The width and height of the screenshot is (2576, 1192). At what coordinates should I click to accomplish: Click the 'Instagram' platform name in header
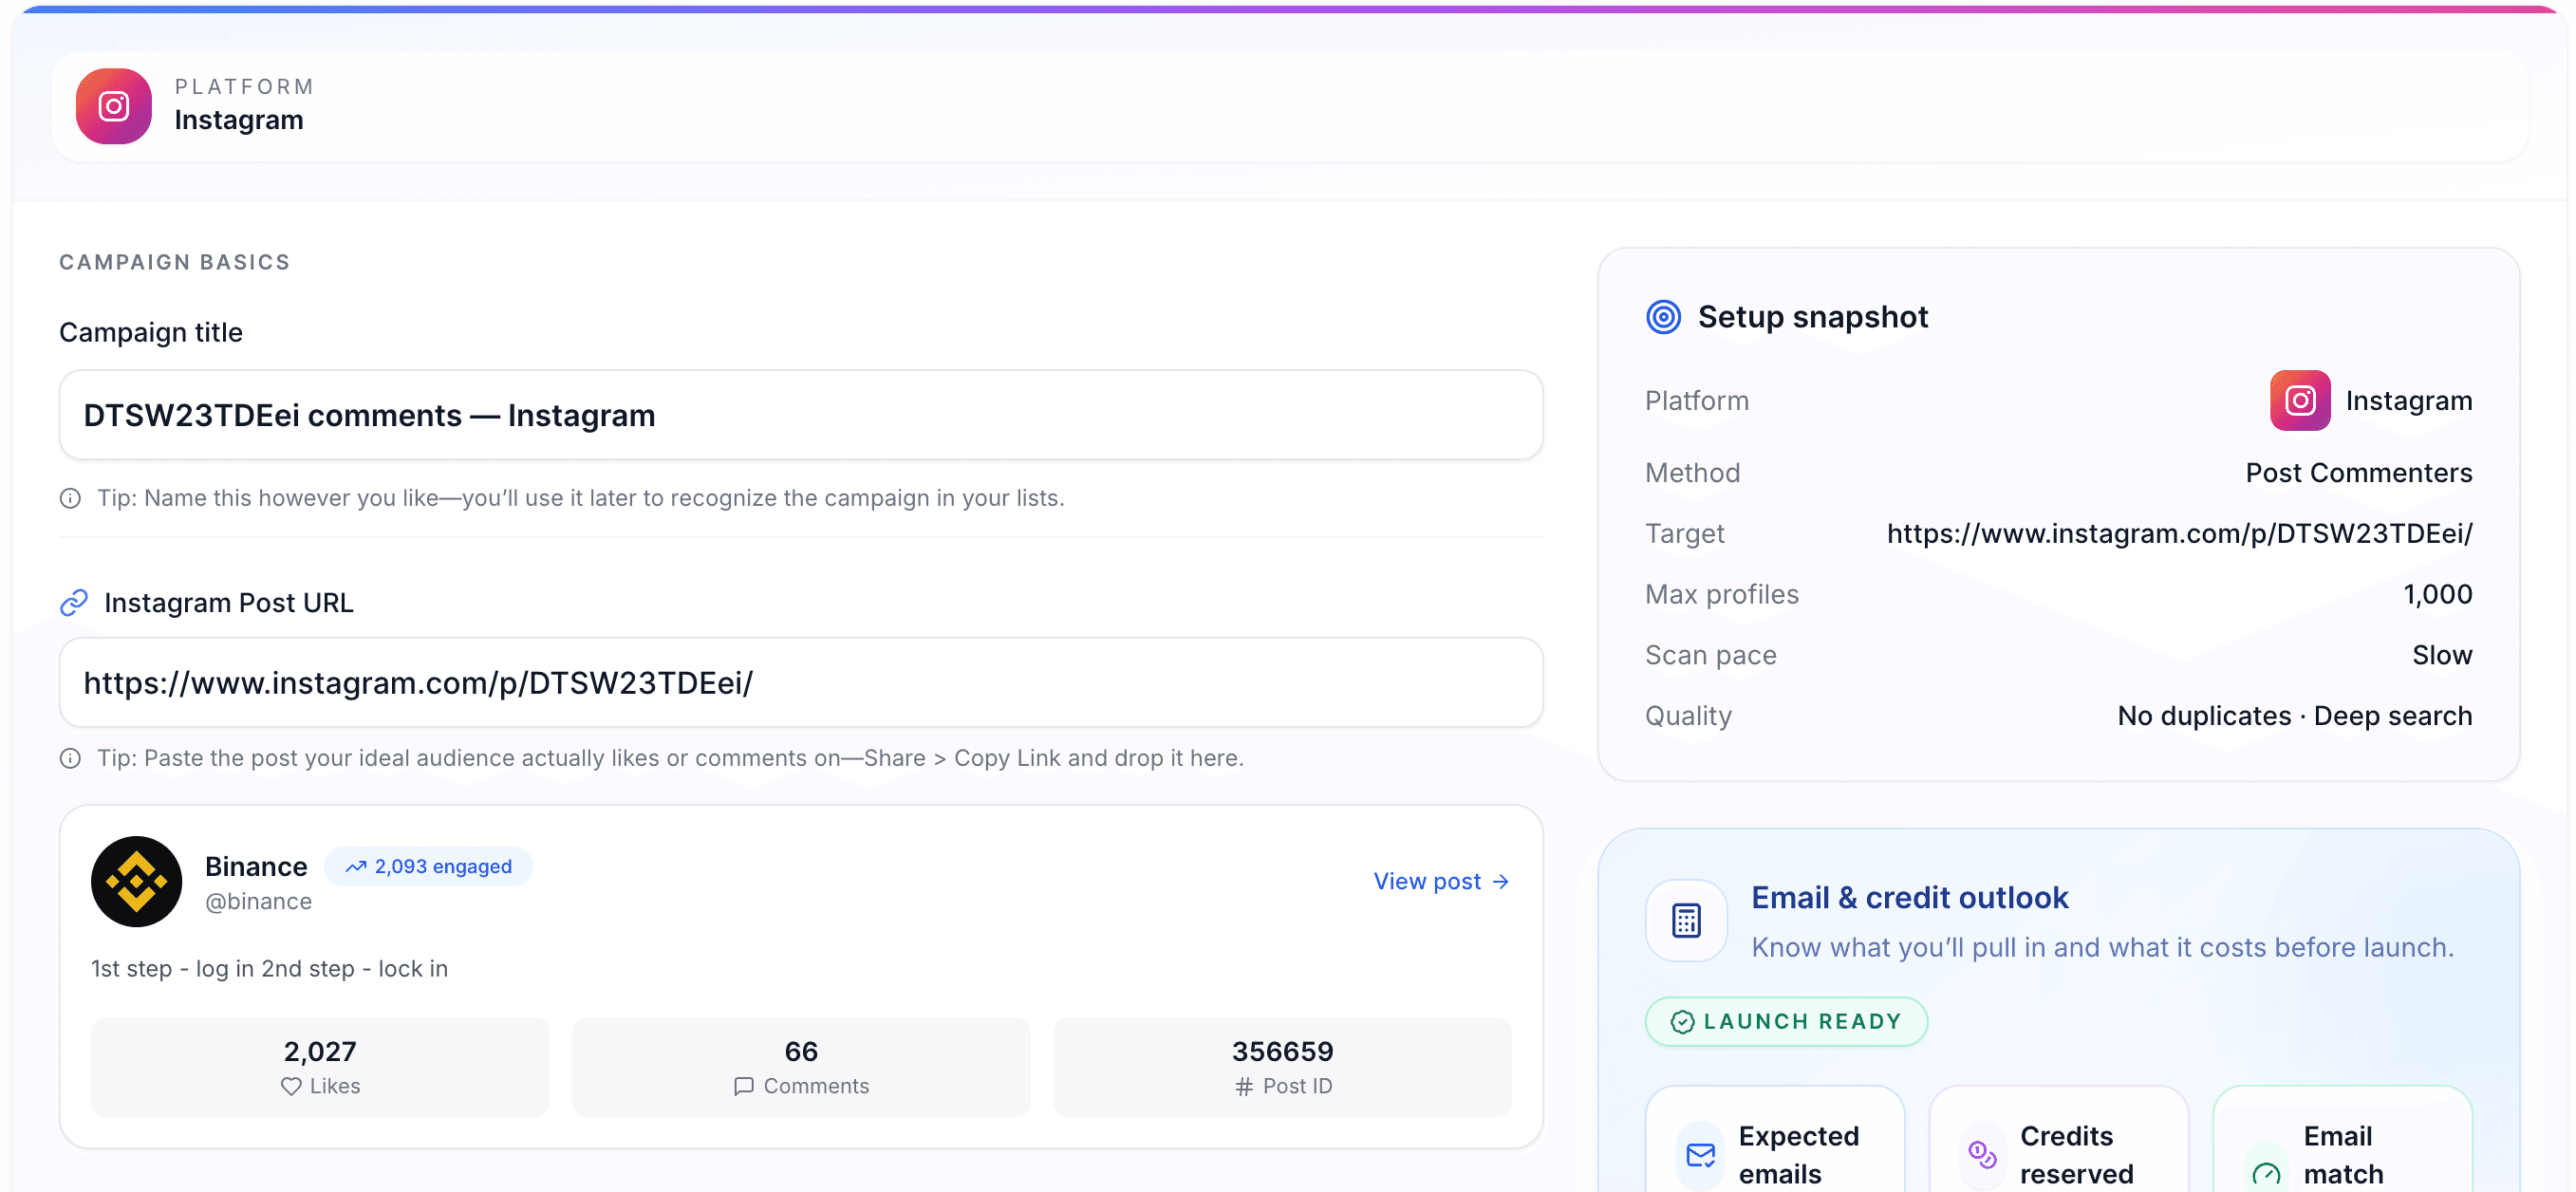coord(239,120)
